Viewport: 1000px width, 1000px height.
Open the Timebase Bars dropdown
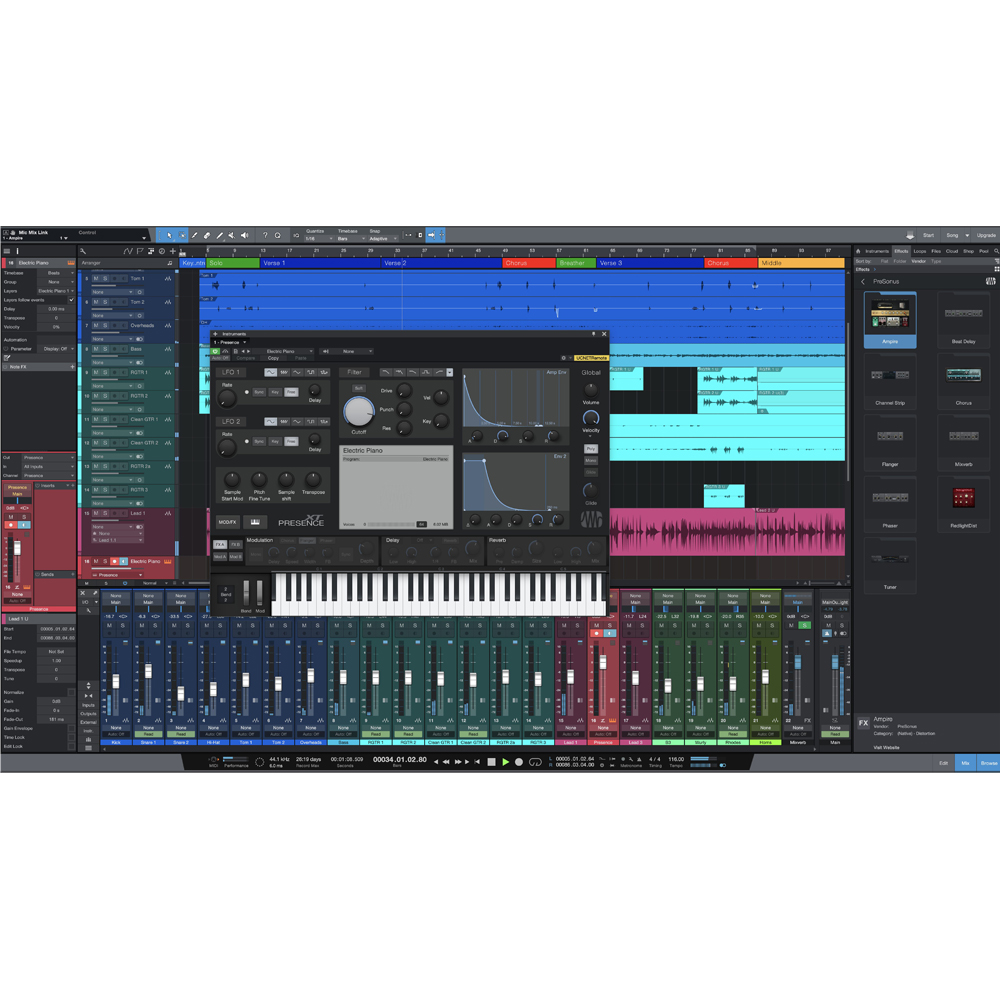[x=351, y=239]
